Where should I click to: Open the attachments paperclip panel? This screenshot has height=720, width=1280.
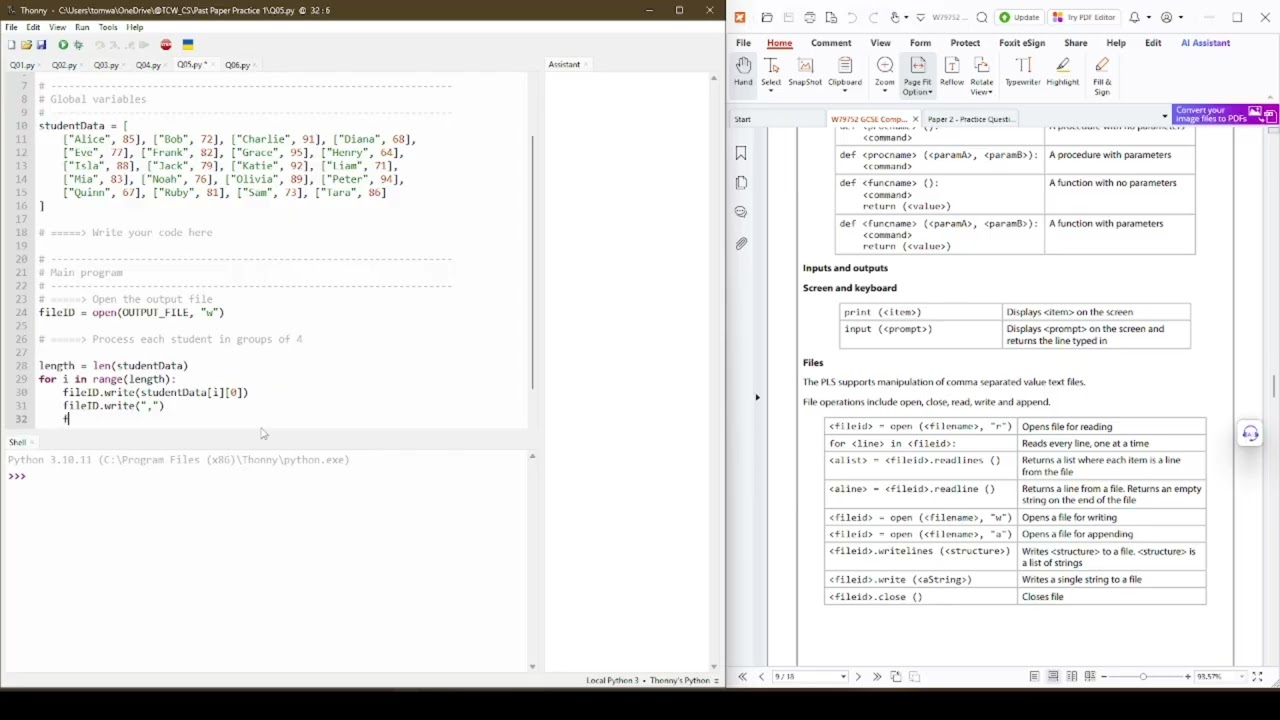tap(741, 243)
